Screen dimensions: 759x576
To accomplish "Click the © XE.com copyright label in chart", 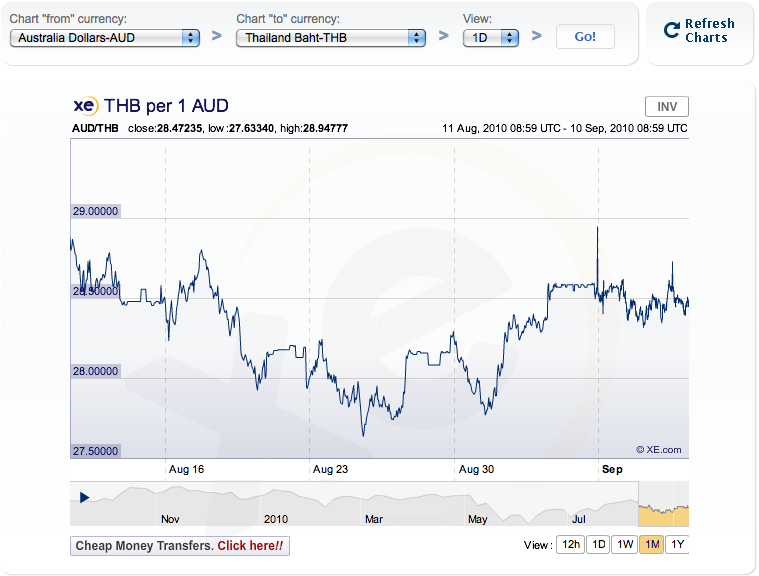I will tap(658, 450).
